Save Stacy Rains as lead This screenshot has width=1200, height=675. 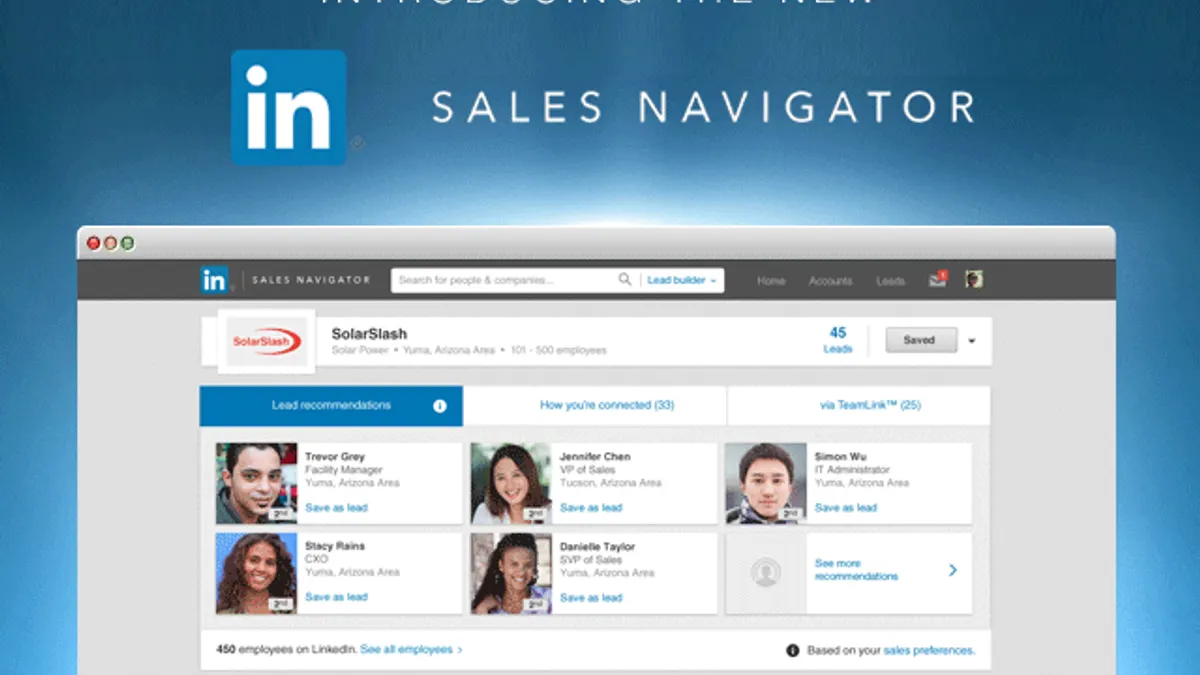click(x=336, y=597)
